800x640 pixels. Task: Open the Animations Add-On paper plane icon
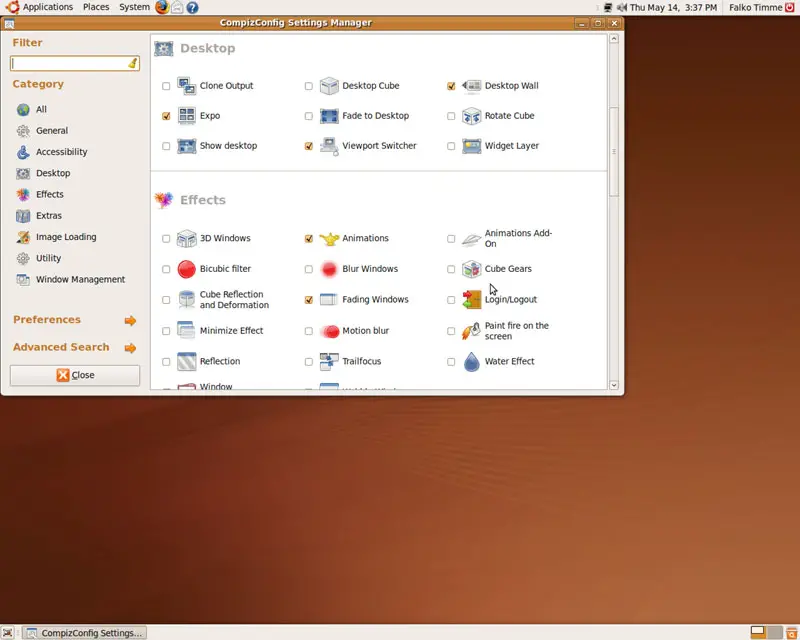471,238
